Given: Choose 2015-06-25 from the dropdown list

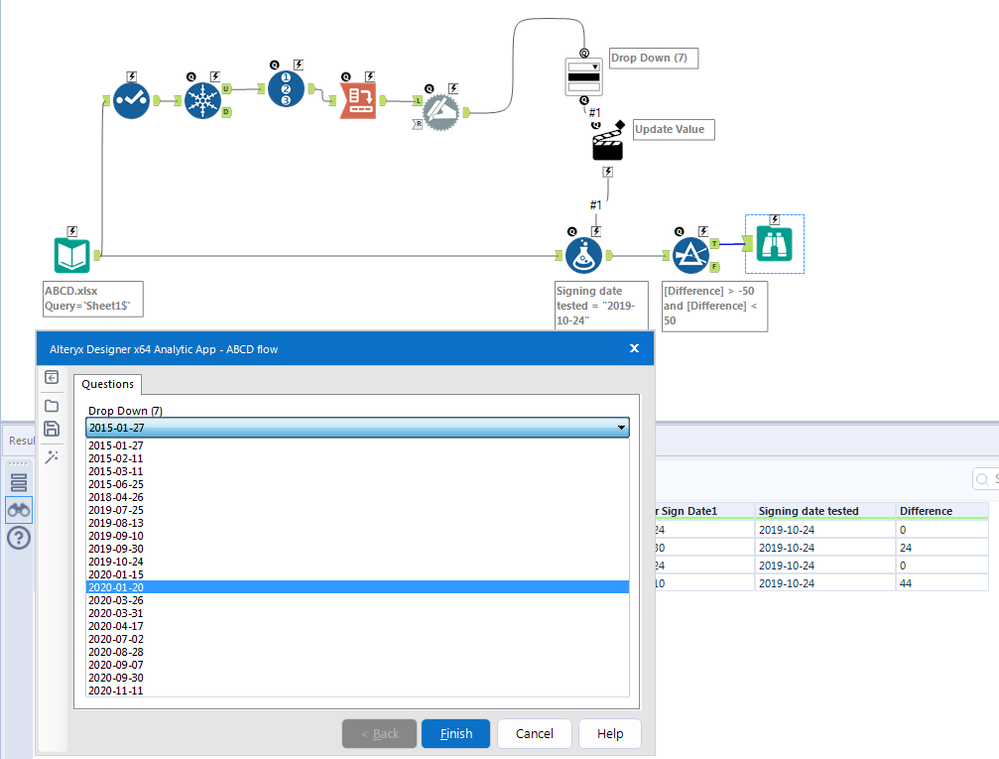Looking at the screenshot, I should pos(357,484).
